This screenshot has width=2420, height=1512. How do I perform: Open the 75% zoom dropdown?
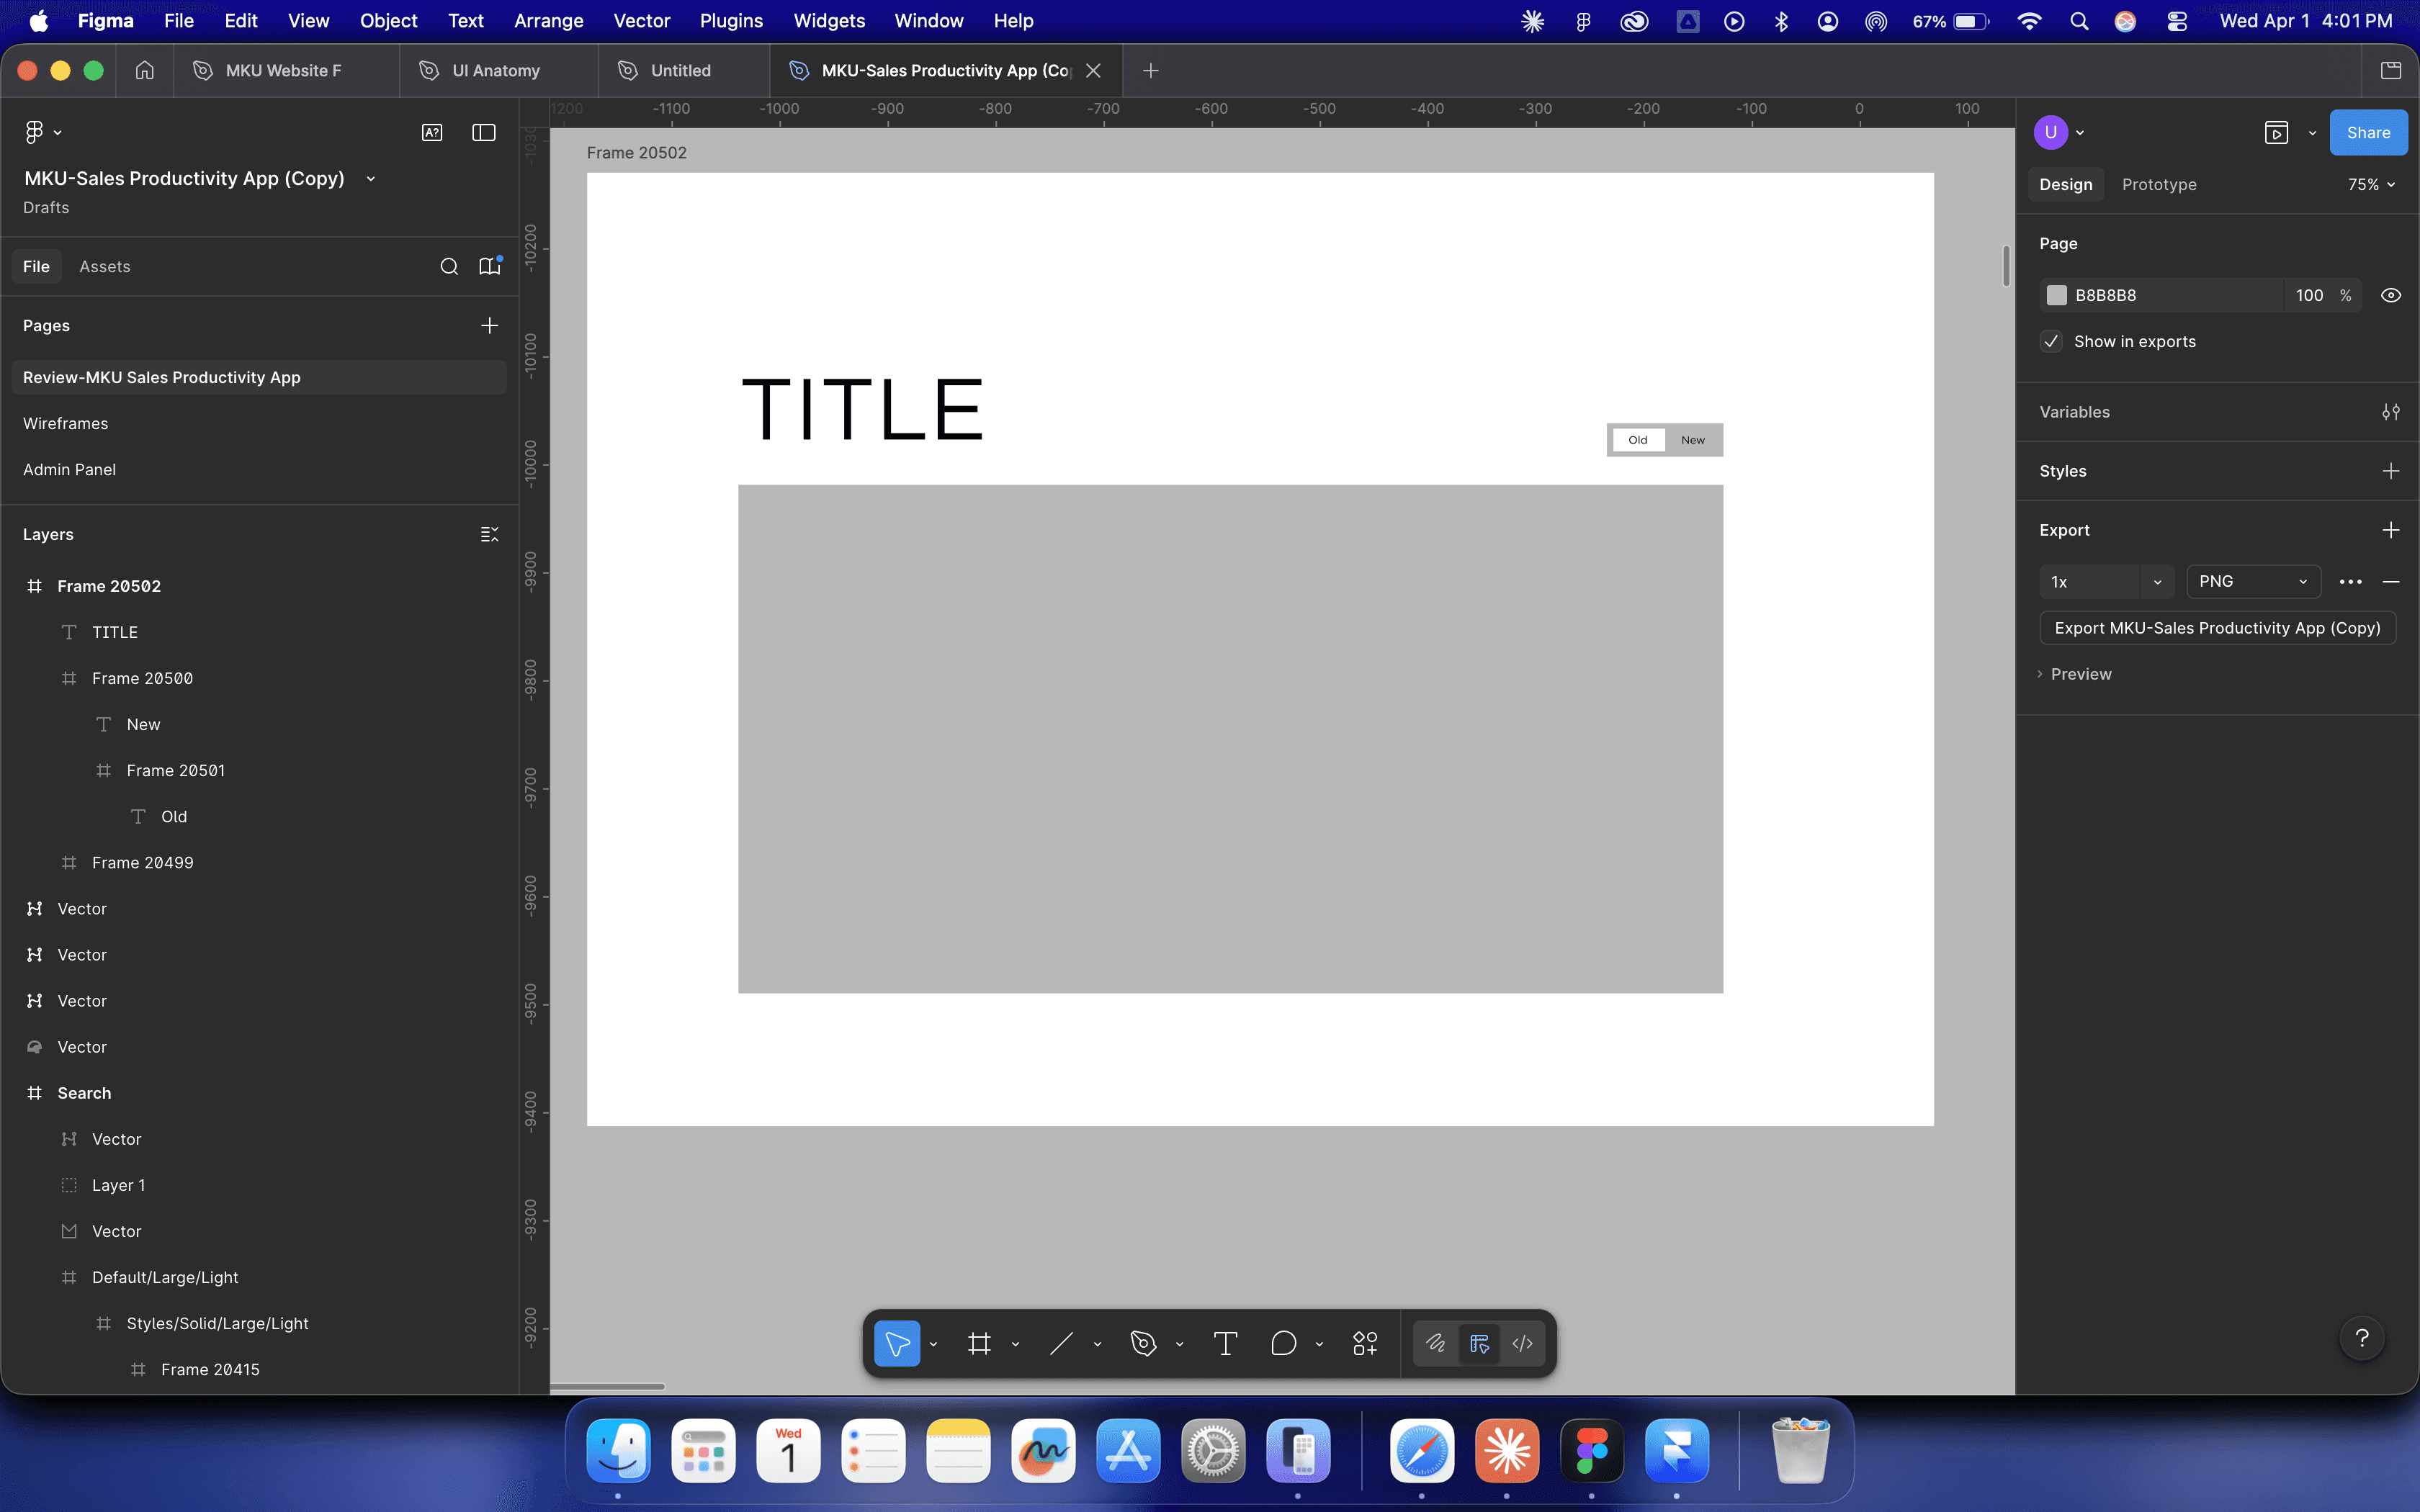coord(2369,184)
